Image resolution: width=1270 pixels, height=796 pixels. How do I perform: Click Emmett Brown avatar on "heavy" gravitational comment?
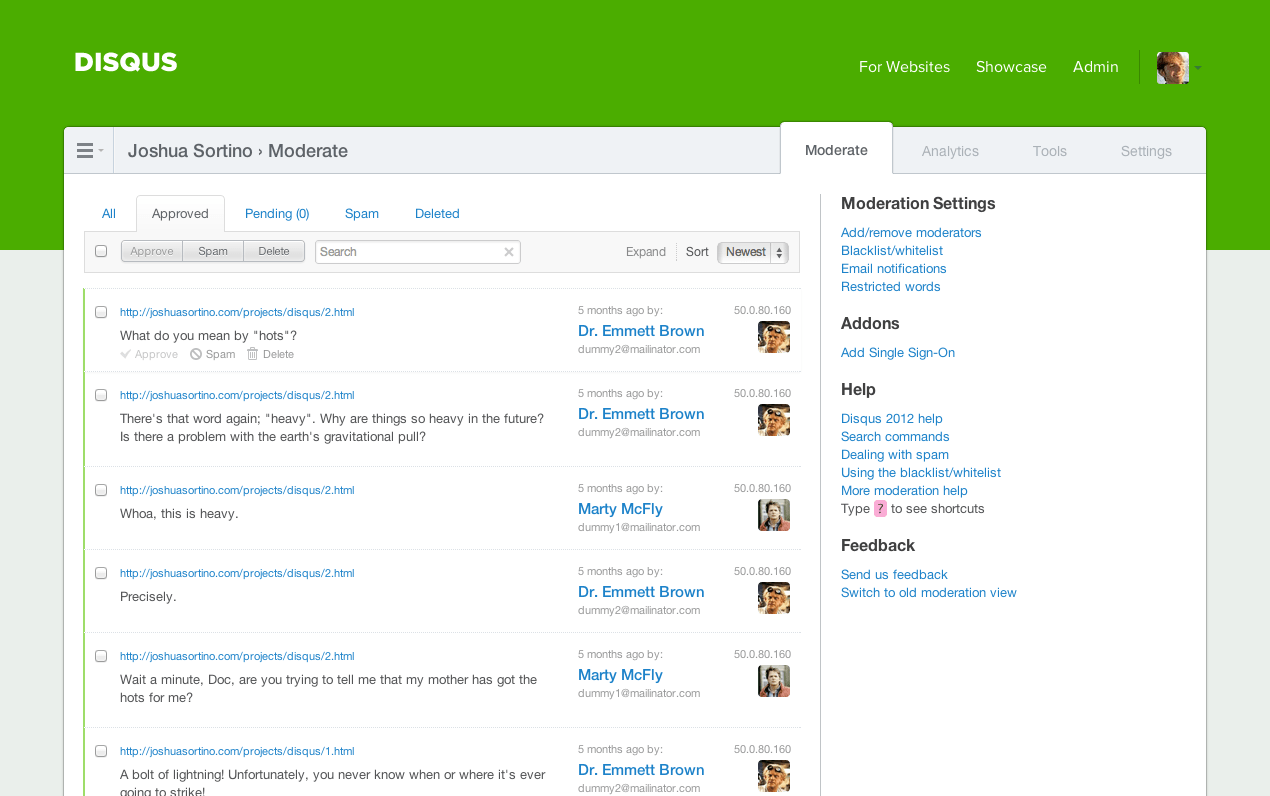[774, 420]
